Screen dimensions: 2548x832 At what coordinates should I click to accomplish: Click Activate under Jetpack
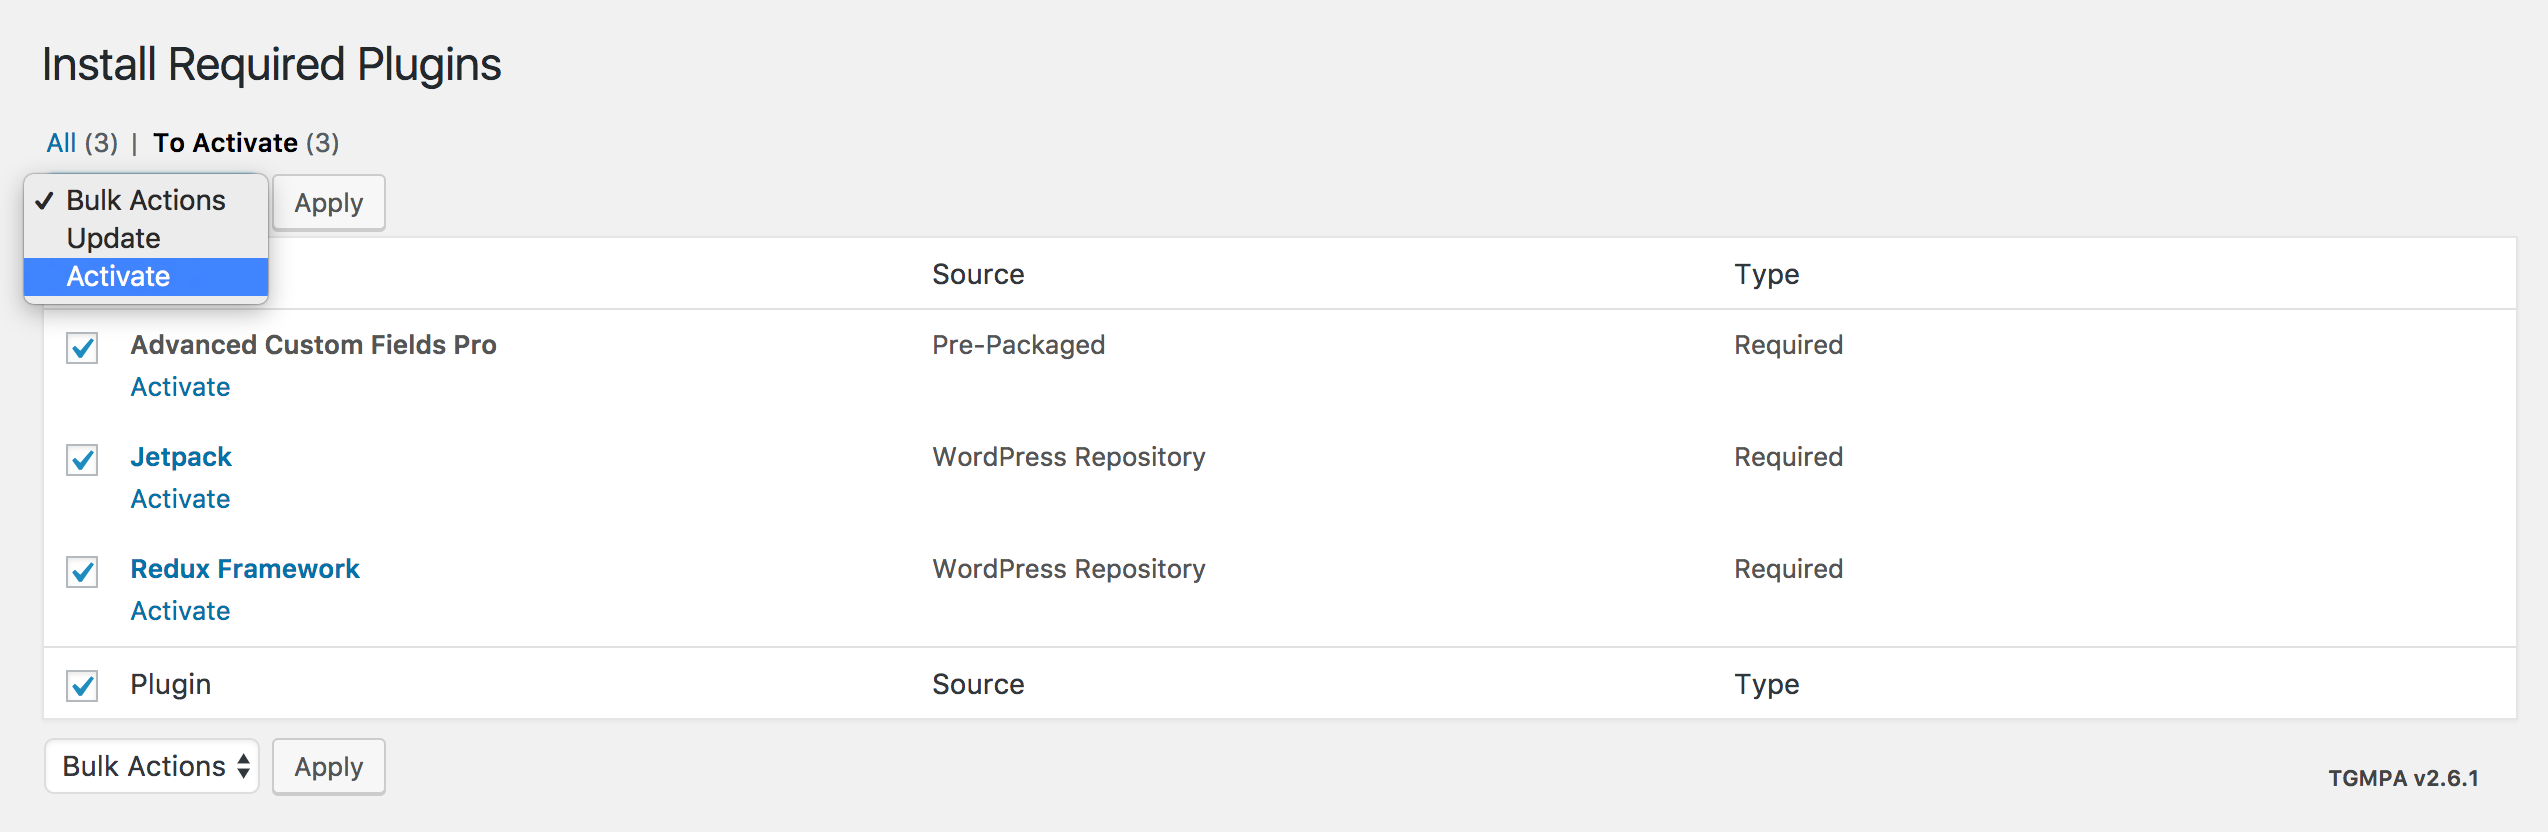click(x=181, y=499)
